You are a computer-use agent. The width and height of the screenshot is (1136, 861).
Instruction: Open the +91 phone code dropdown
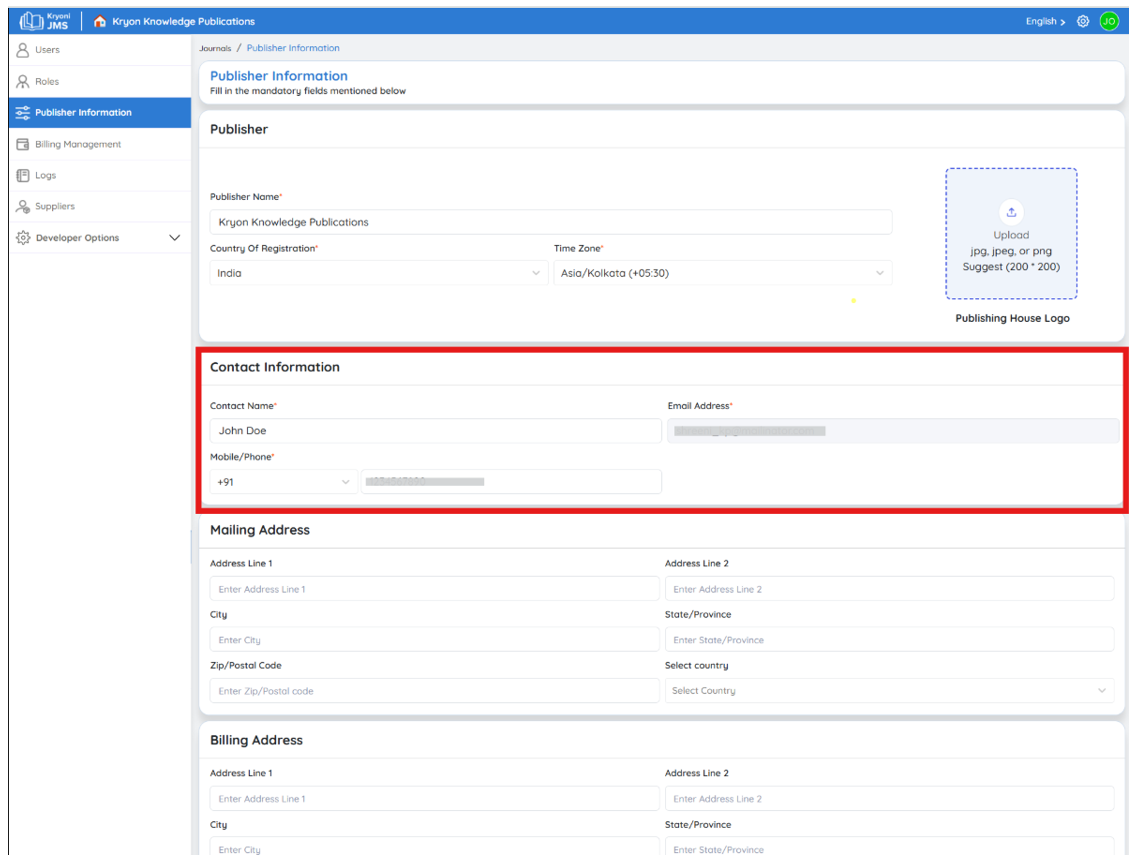click(x=283, y=482)
